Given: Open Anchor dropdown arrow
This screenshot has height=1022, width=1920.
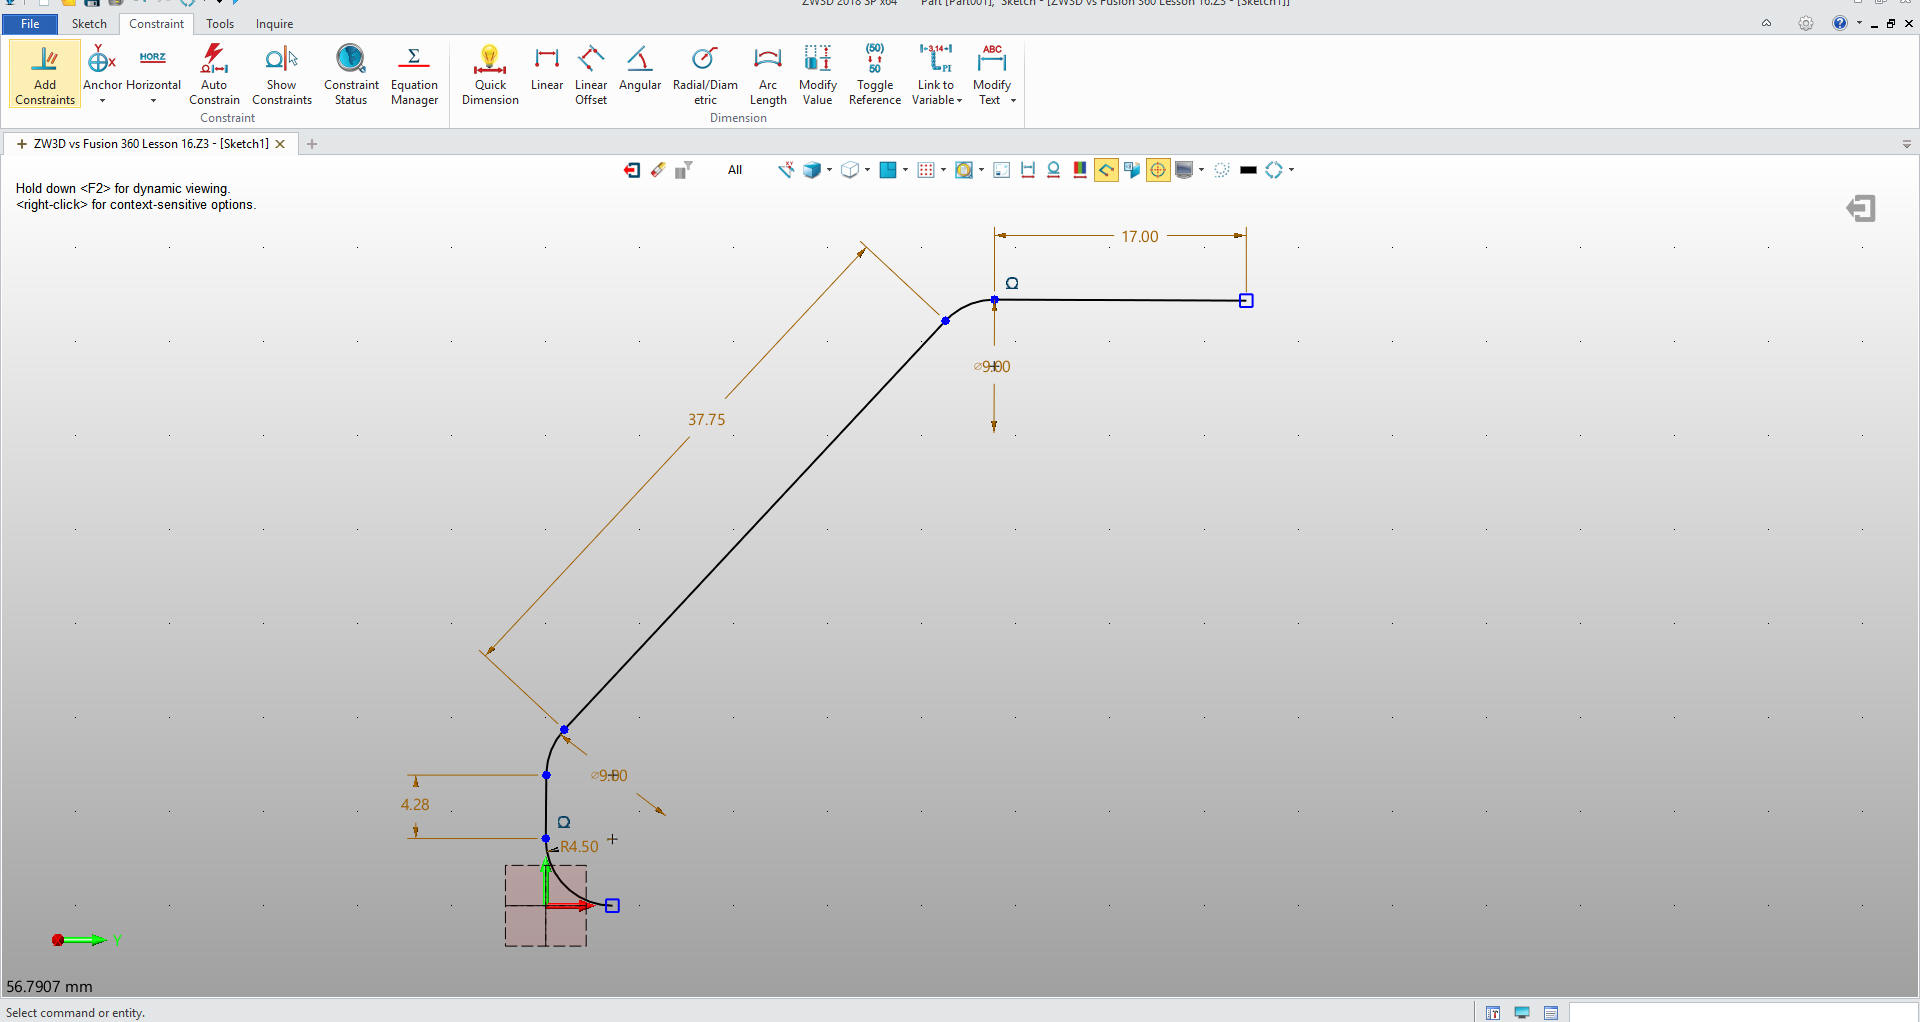Looking at the screenshot, I should click(x=102, y=101).
